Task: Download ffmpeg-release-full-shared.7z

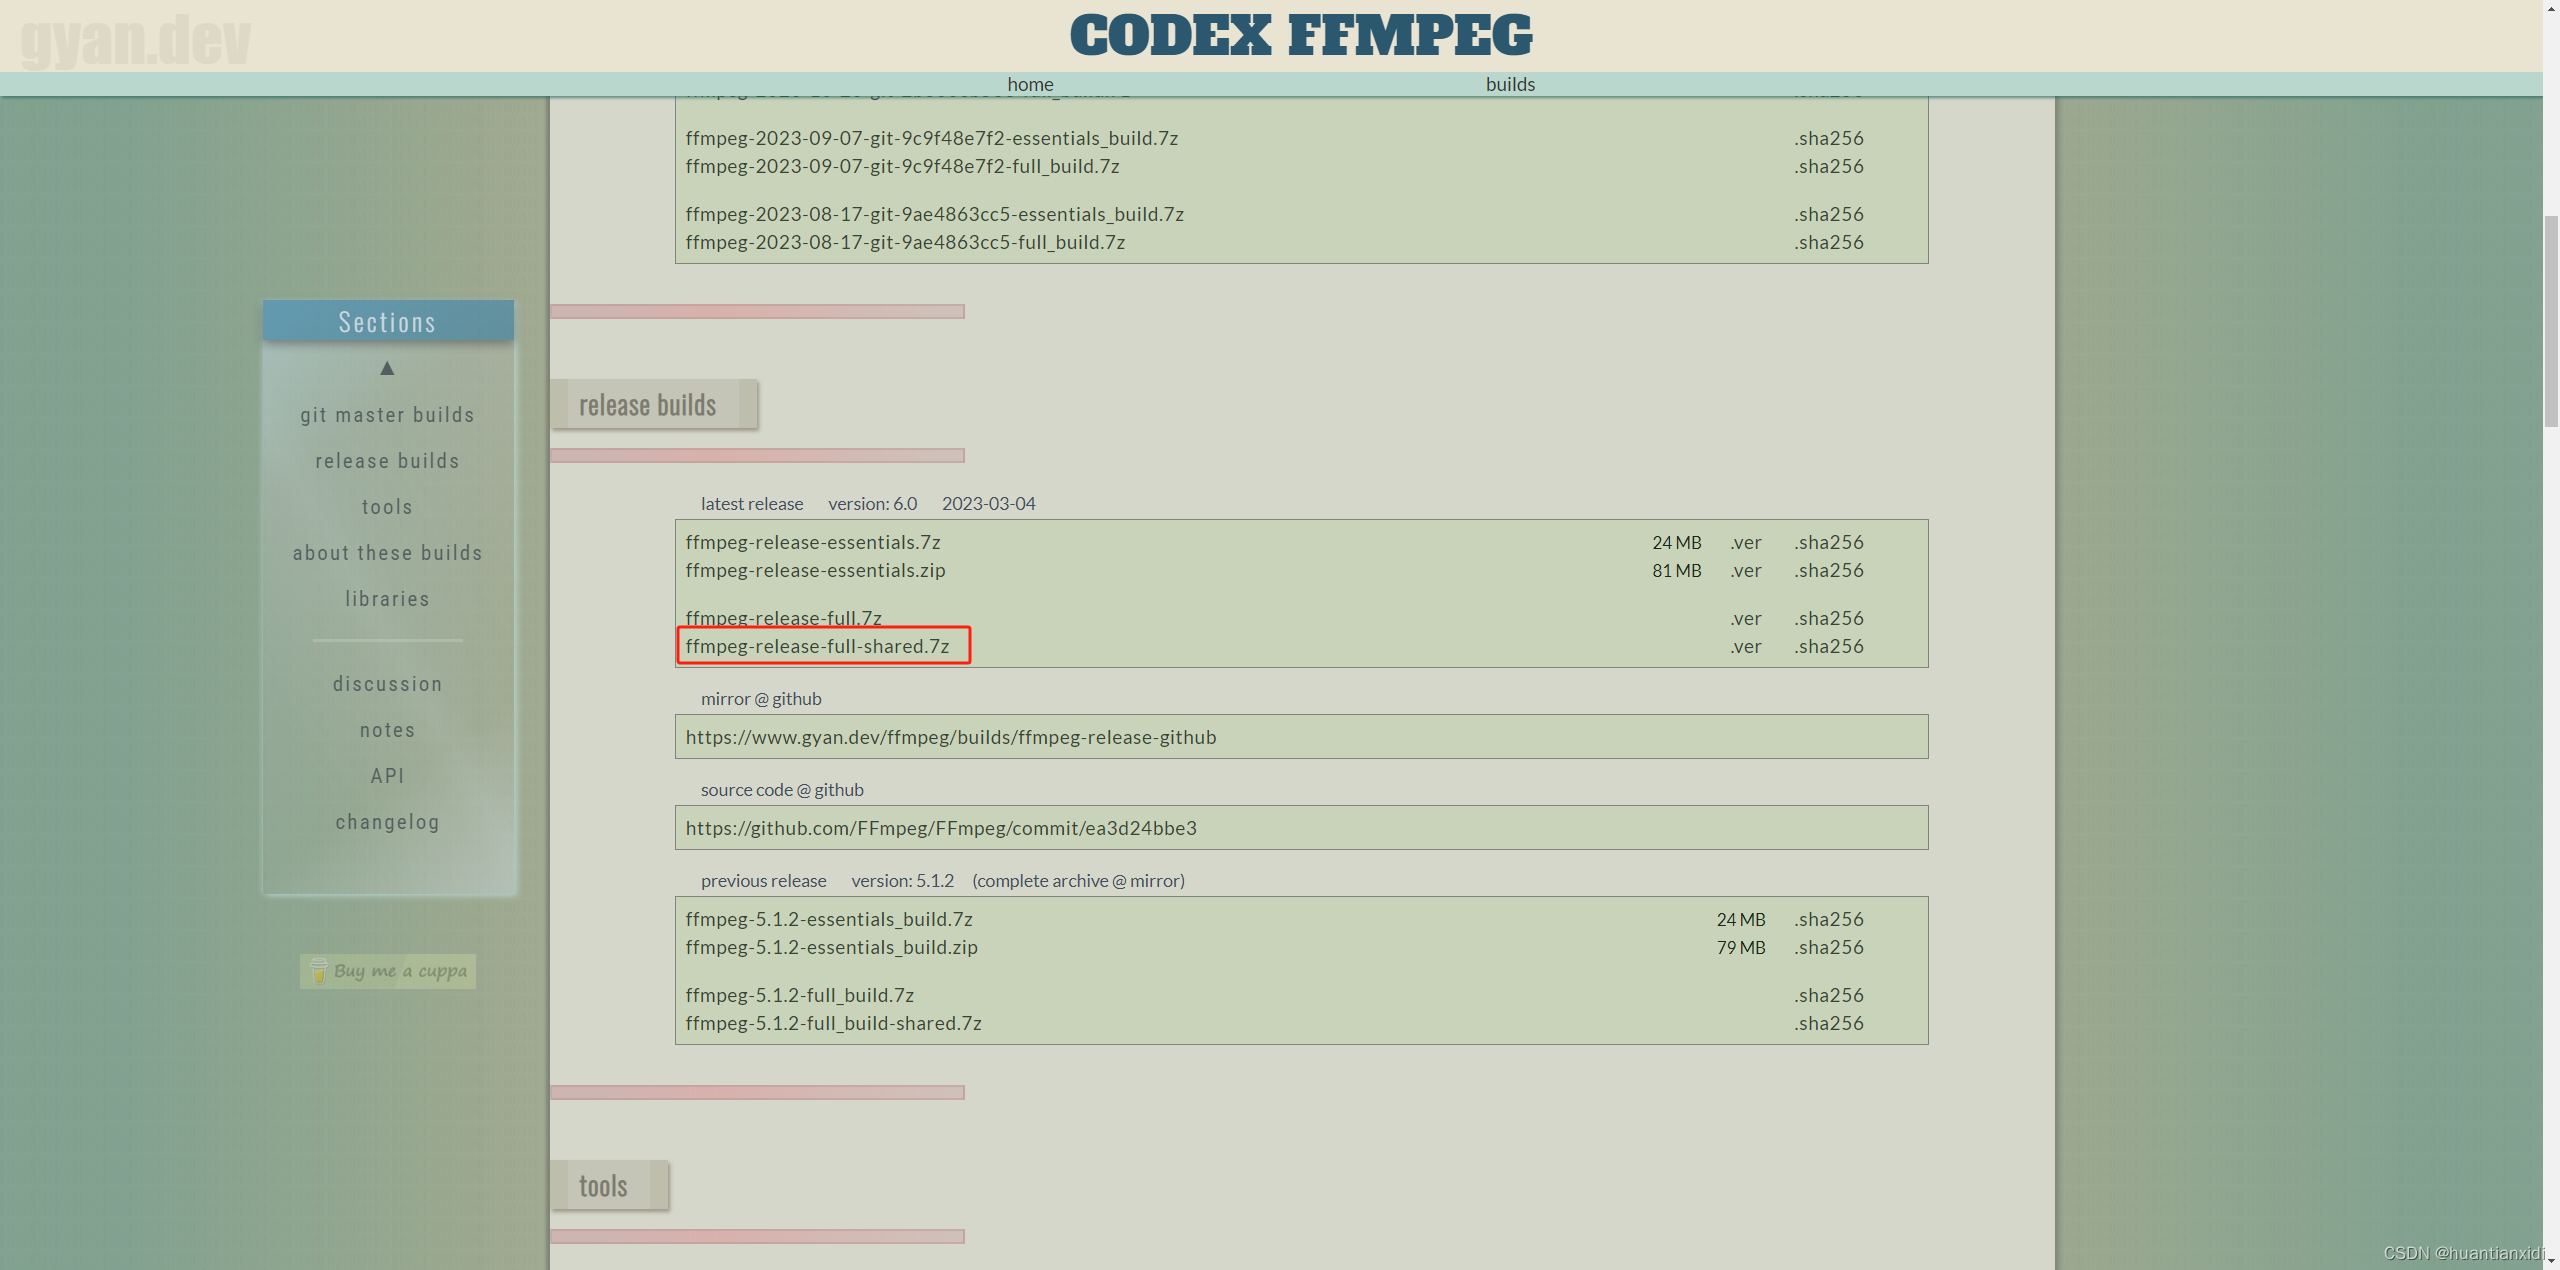Action: click(817, 646)
